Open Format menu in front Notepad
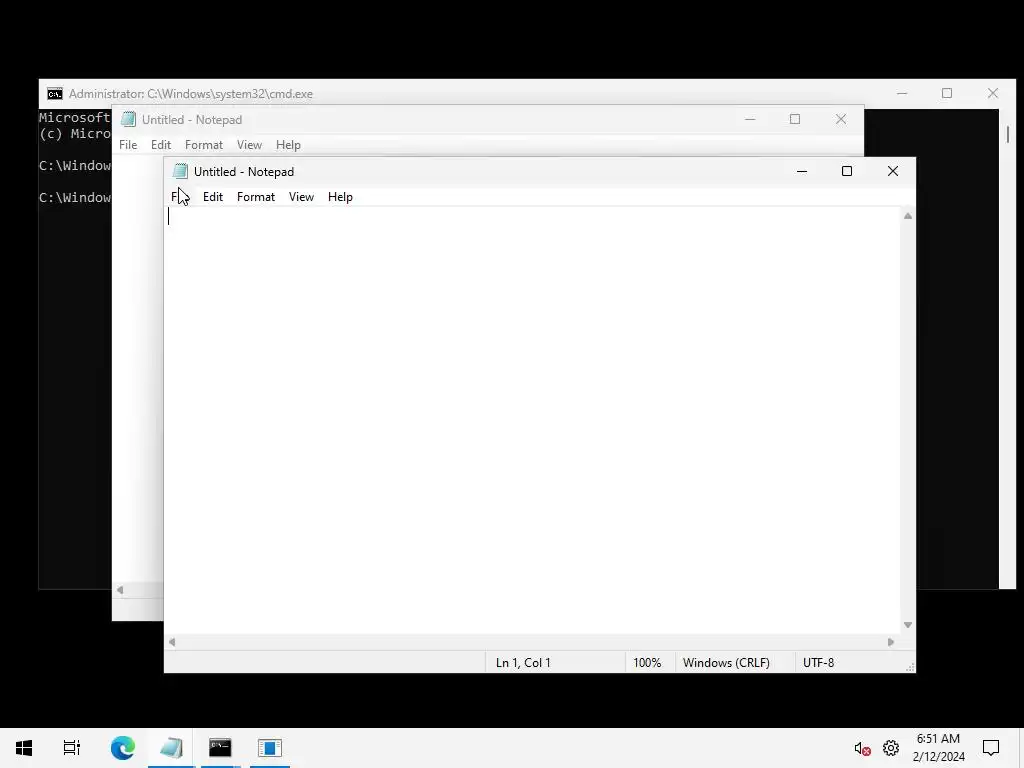1024x768 pixels. pos(256,197)
